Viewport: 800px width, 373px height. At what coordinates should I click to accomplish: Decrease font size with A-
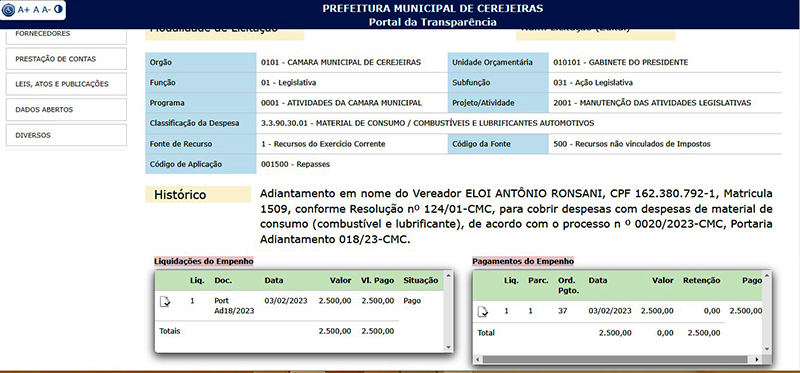(x=46, y=9)
